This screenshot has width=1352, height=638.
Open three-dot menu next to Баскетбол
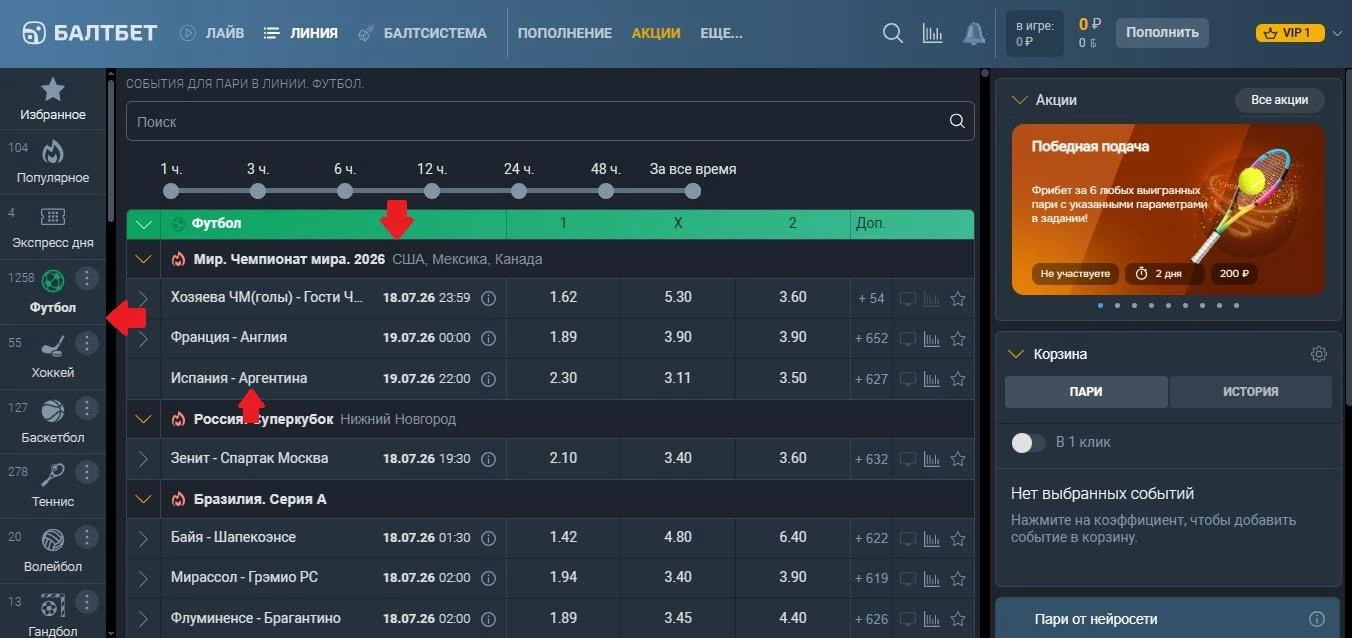point(87,408)
